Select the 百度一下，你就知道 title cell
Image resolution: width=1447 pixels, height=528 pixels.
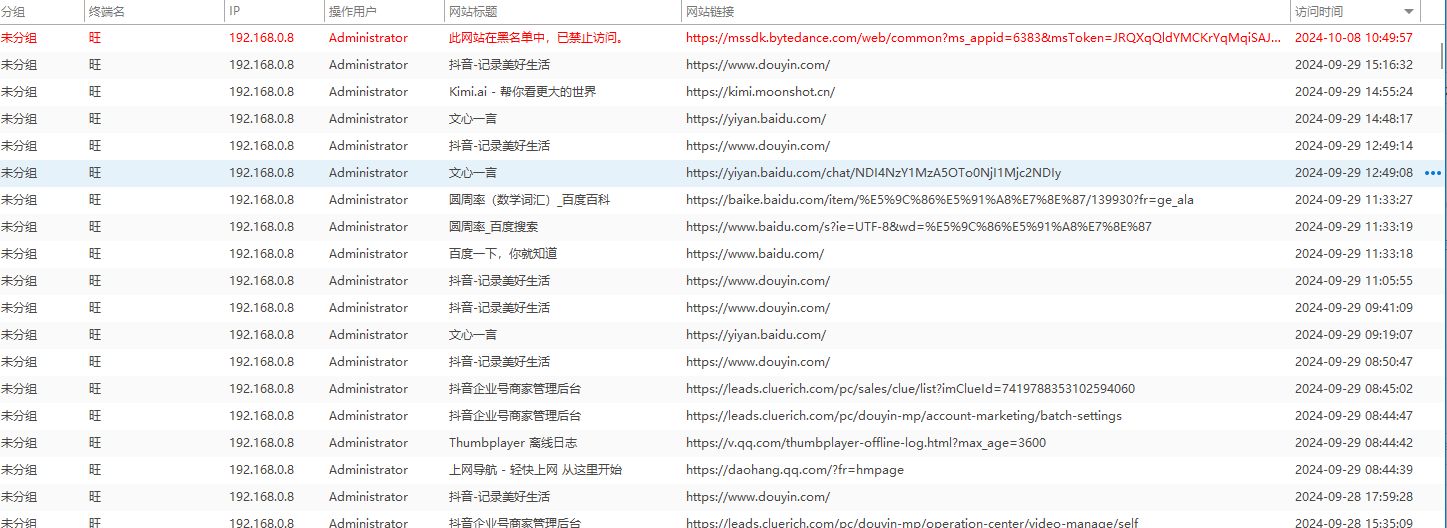pyautogui.click(x=503, y=254)
